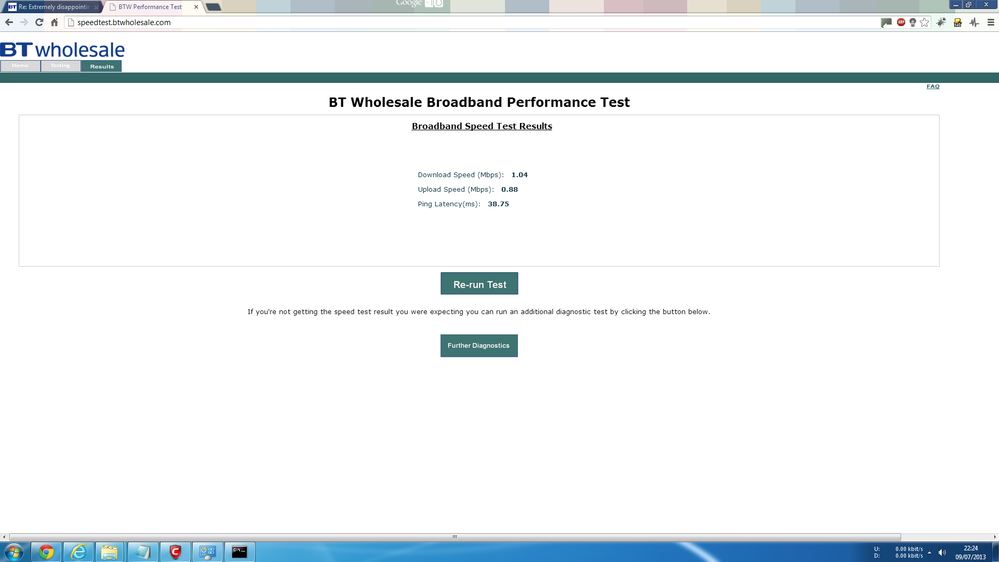The width and height of the screenshot is (999, 562).
Task: Open Windows Explorer folder in taskbar
Action: [110, 552]
